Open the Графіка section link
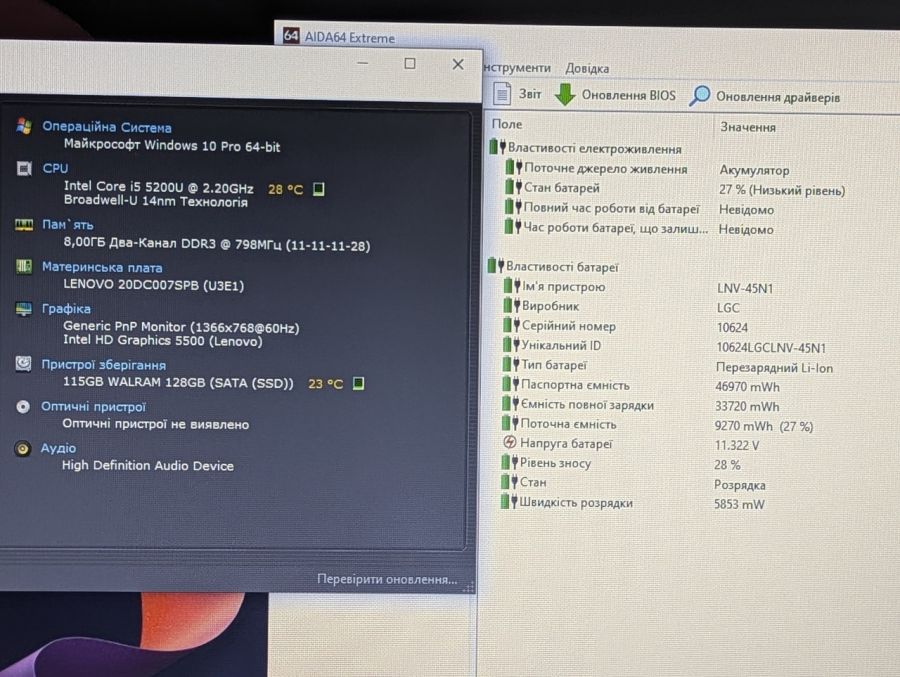Screen dimensions: 900x677 click(x=66, y=309)
